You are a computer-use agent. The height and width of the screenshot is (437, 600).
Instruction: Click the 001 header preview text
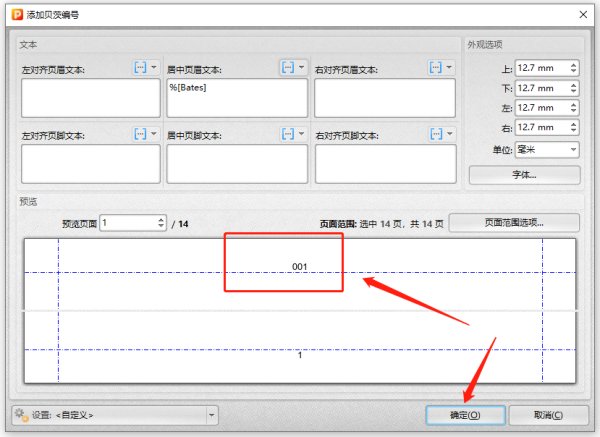(x=300, y=267)
